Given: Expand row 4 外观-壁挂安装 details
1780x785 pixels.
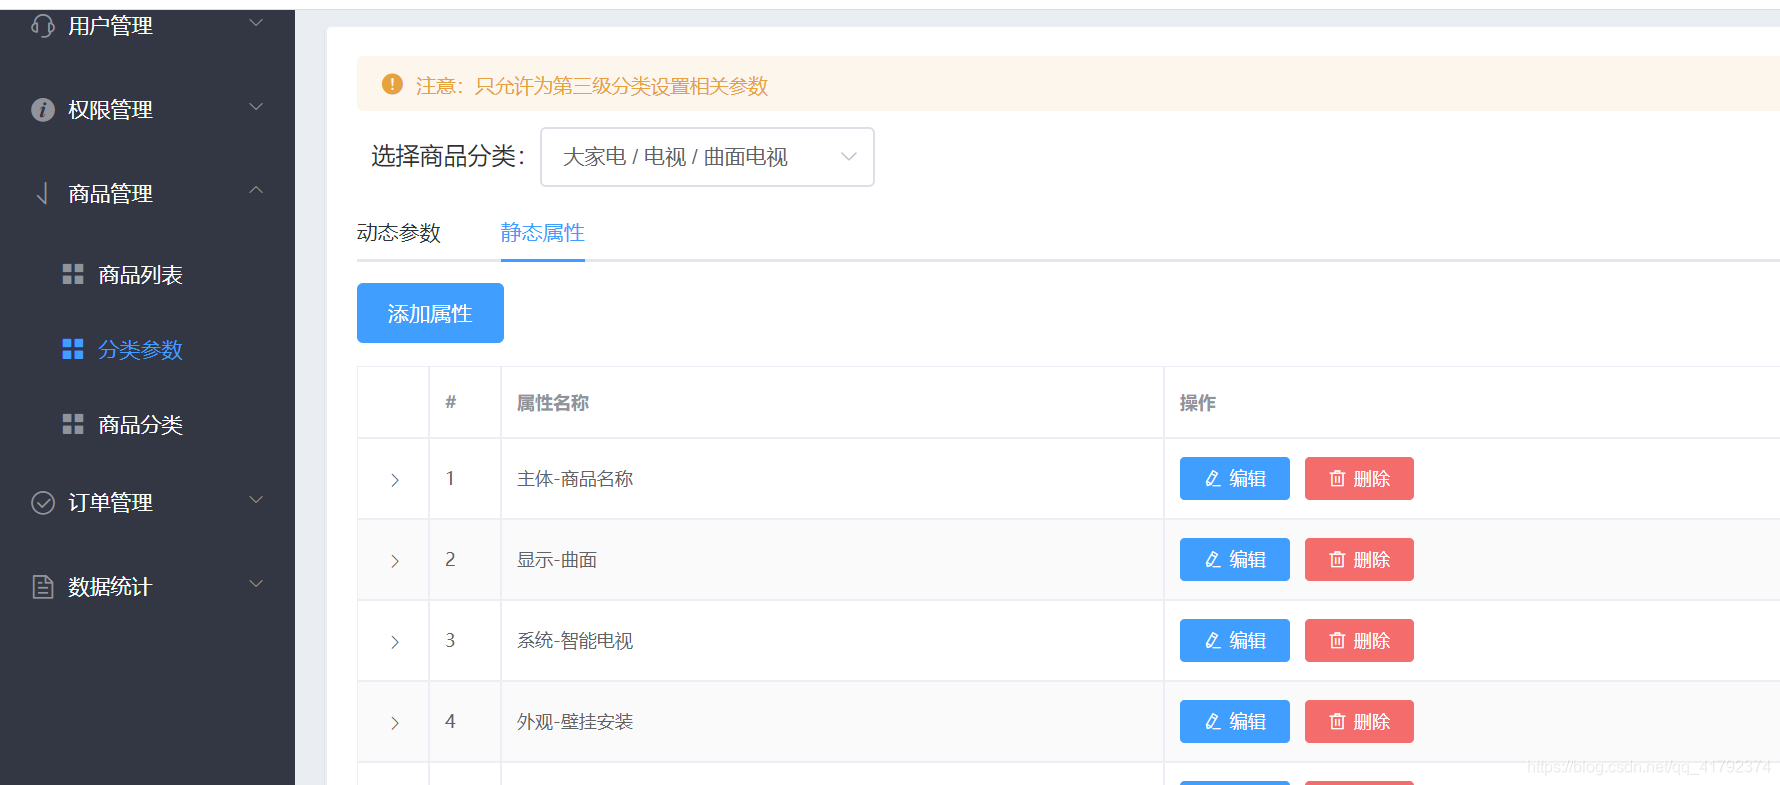Looking at the screenshot, I should tap(395, 723).
